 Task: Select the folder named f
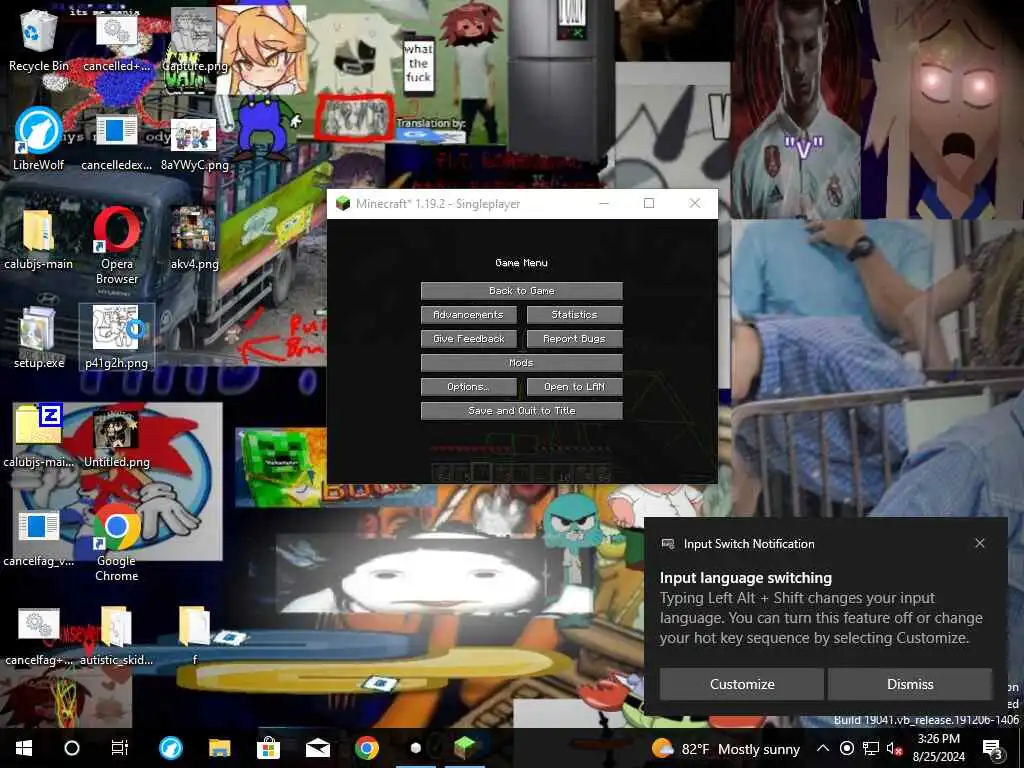click(x=194, y=635)
